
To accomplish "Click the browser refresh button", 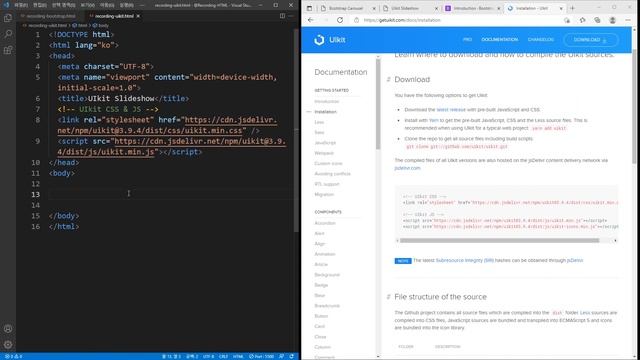I will pyautogui.click(x=340, y=20).
